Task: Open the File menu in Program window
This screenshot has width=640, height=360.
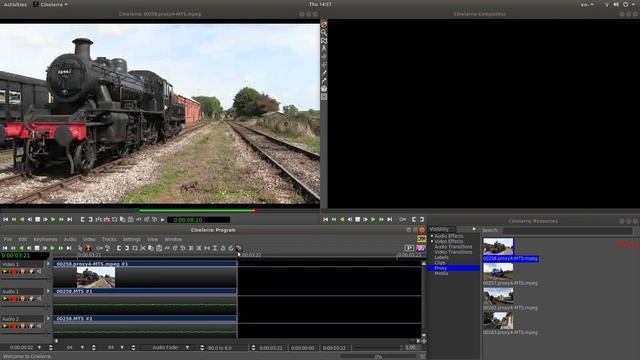Action: tap(8, 239)
